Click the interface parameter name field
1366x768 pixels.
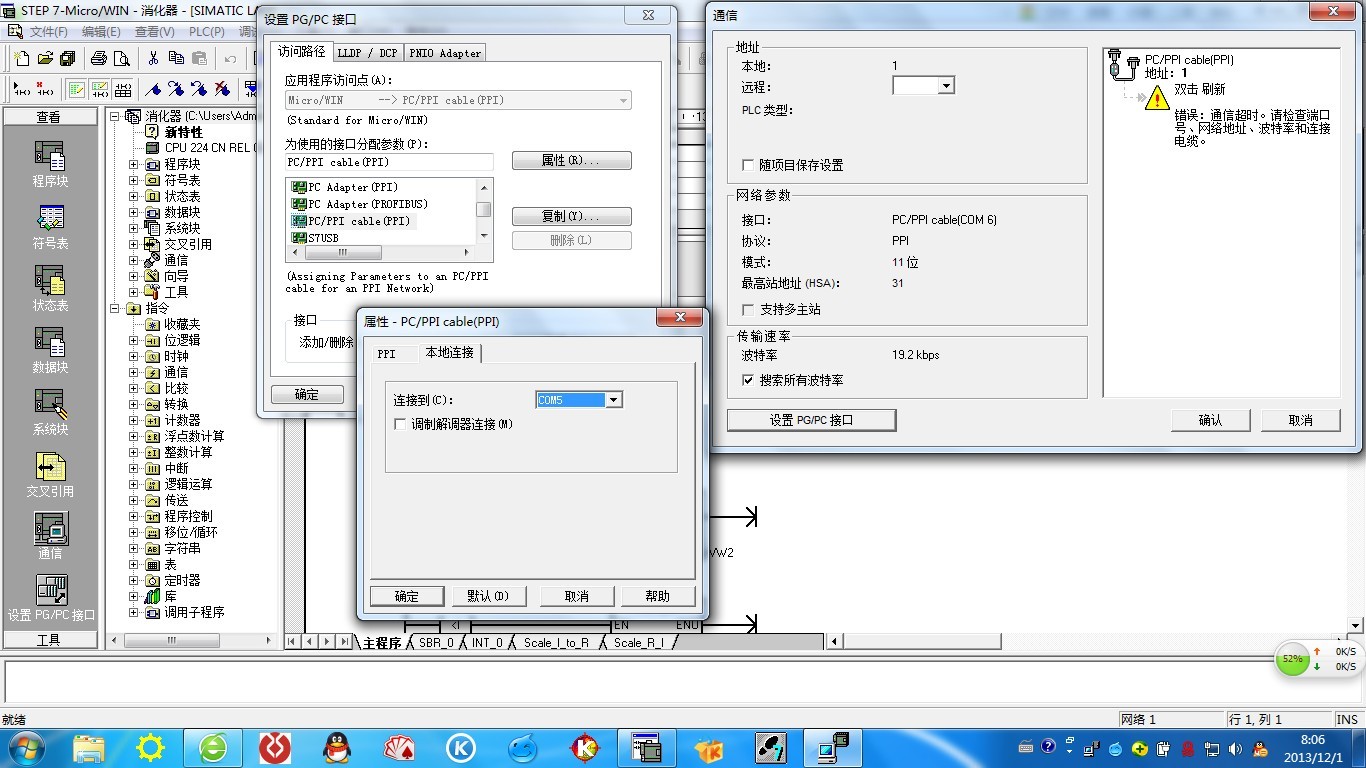click(x=389, y=162)
